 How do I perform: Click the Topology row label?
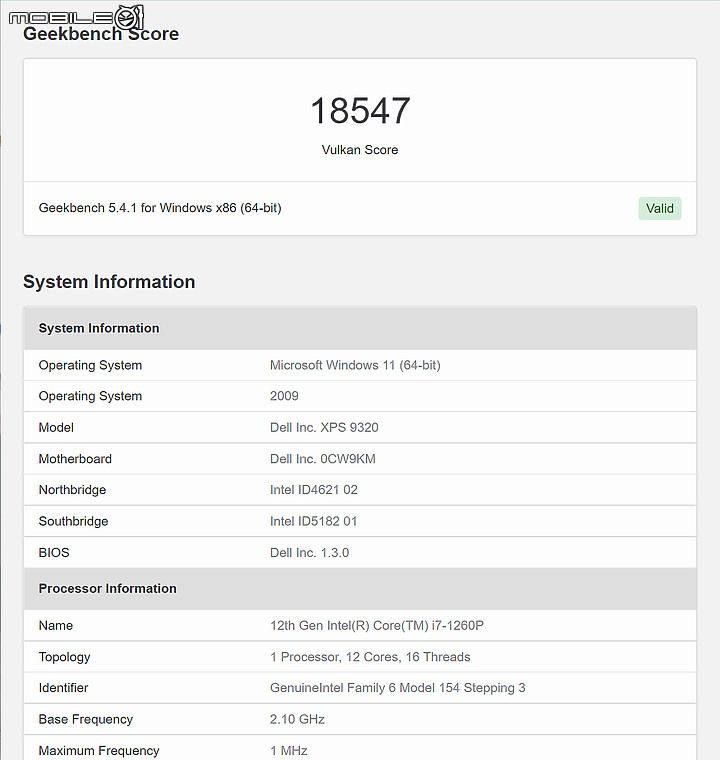pyautogui.click(x=64, y=657)
